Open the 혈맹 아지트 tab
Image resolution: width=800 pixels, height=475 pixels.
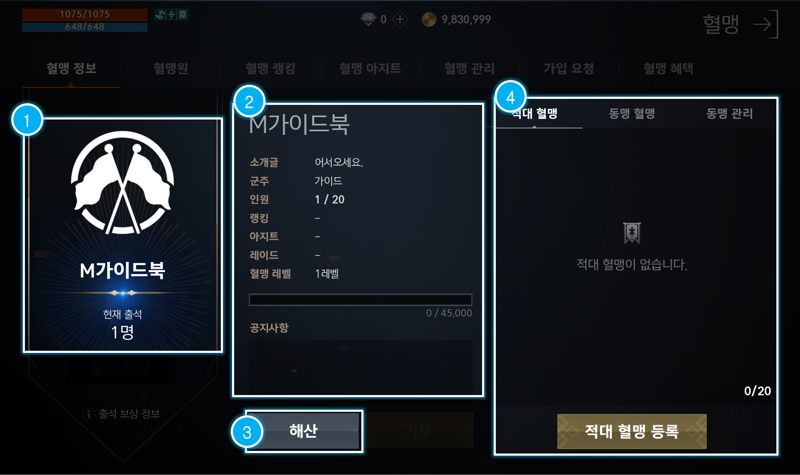tap(370, 68)
